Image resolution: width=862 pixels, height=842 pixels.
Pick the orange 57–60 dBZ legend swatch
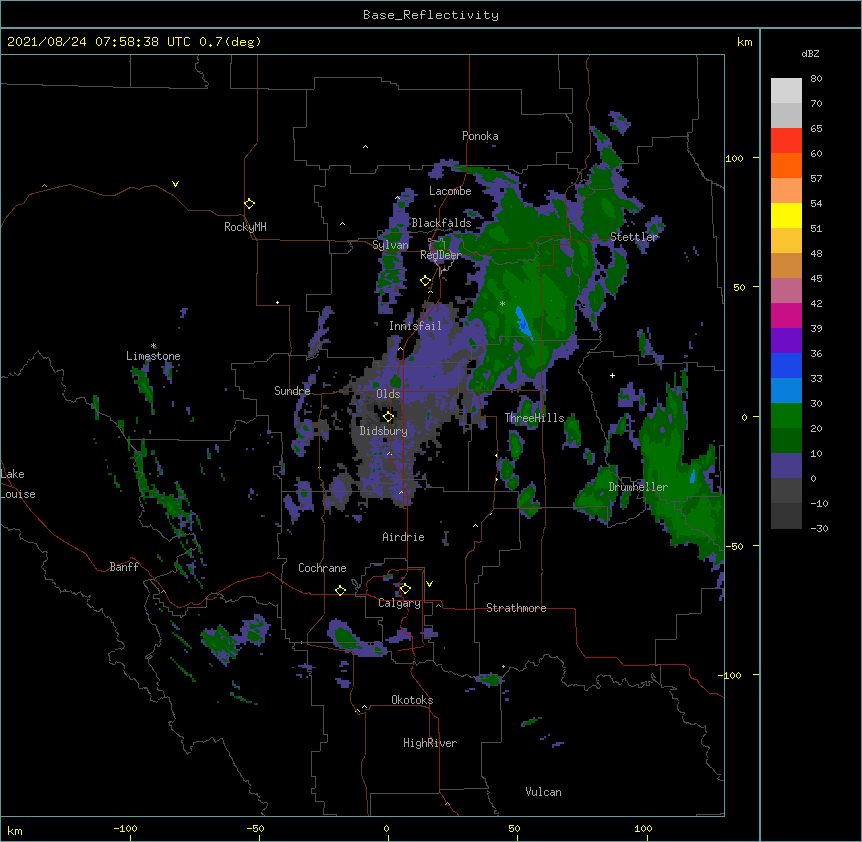786,165
